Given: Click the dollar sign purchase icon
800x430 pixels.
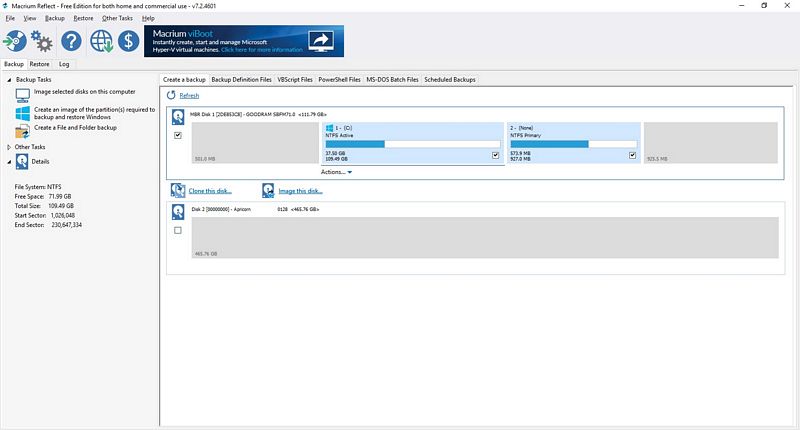Looking at the screenshot, I should tap(129, 41).
